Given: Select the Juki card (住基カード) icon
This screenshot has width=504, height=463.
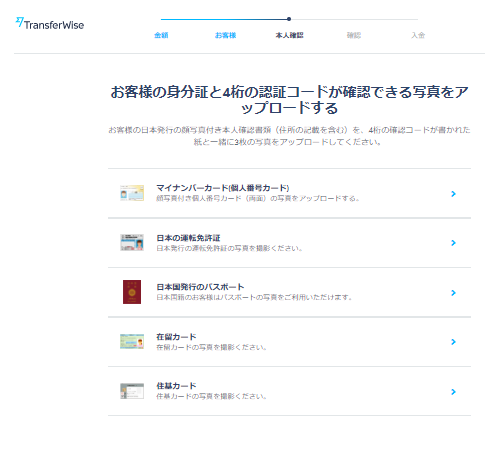Looking at the screenshot, I should click(x=132, y=391).
